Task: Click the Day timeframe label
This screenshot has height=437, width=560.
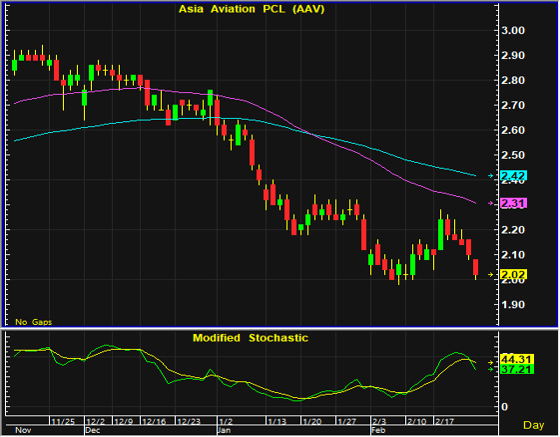Action: pyautogui.click(x=534, y=425)
